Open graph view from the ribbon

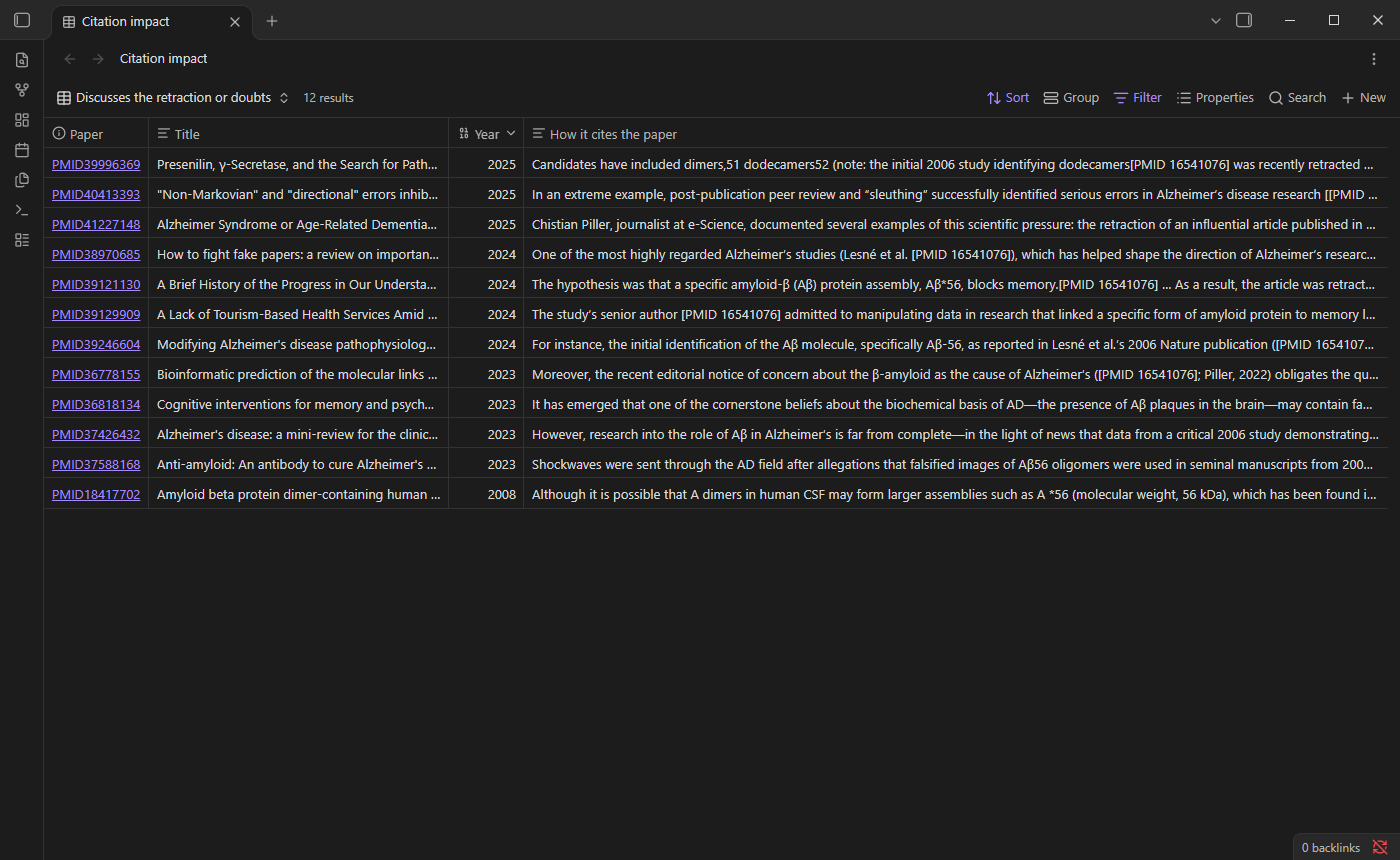tap(22, 90)
